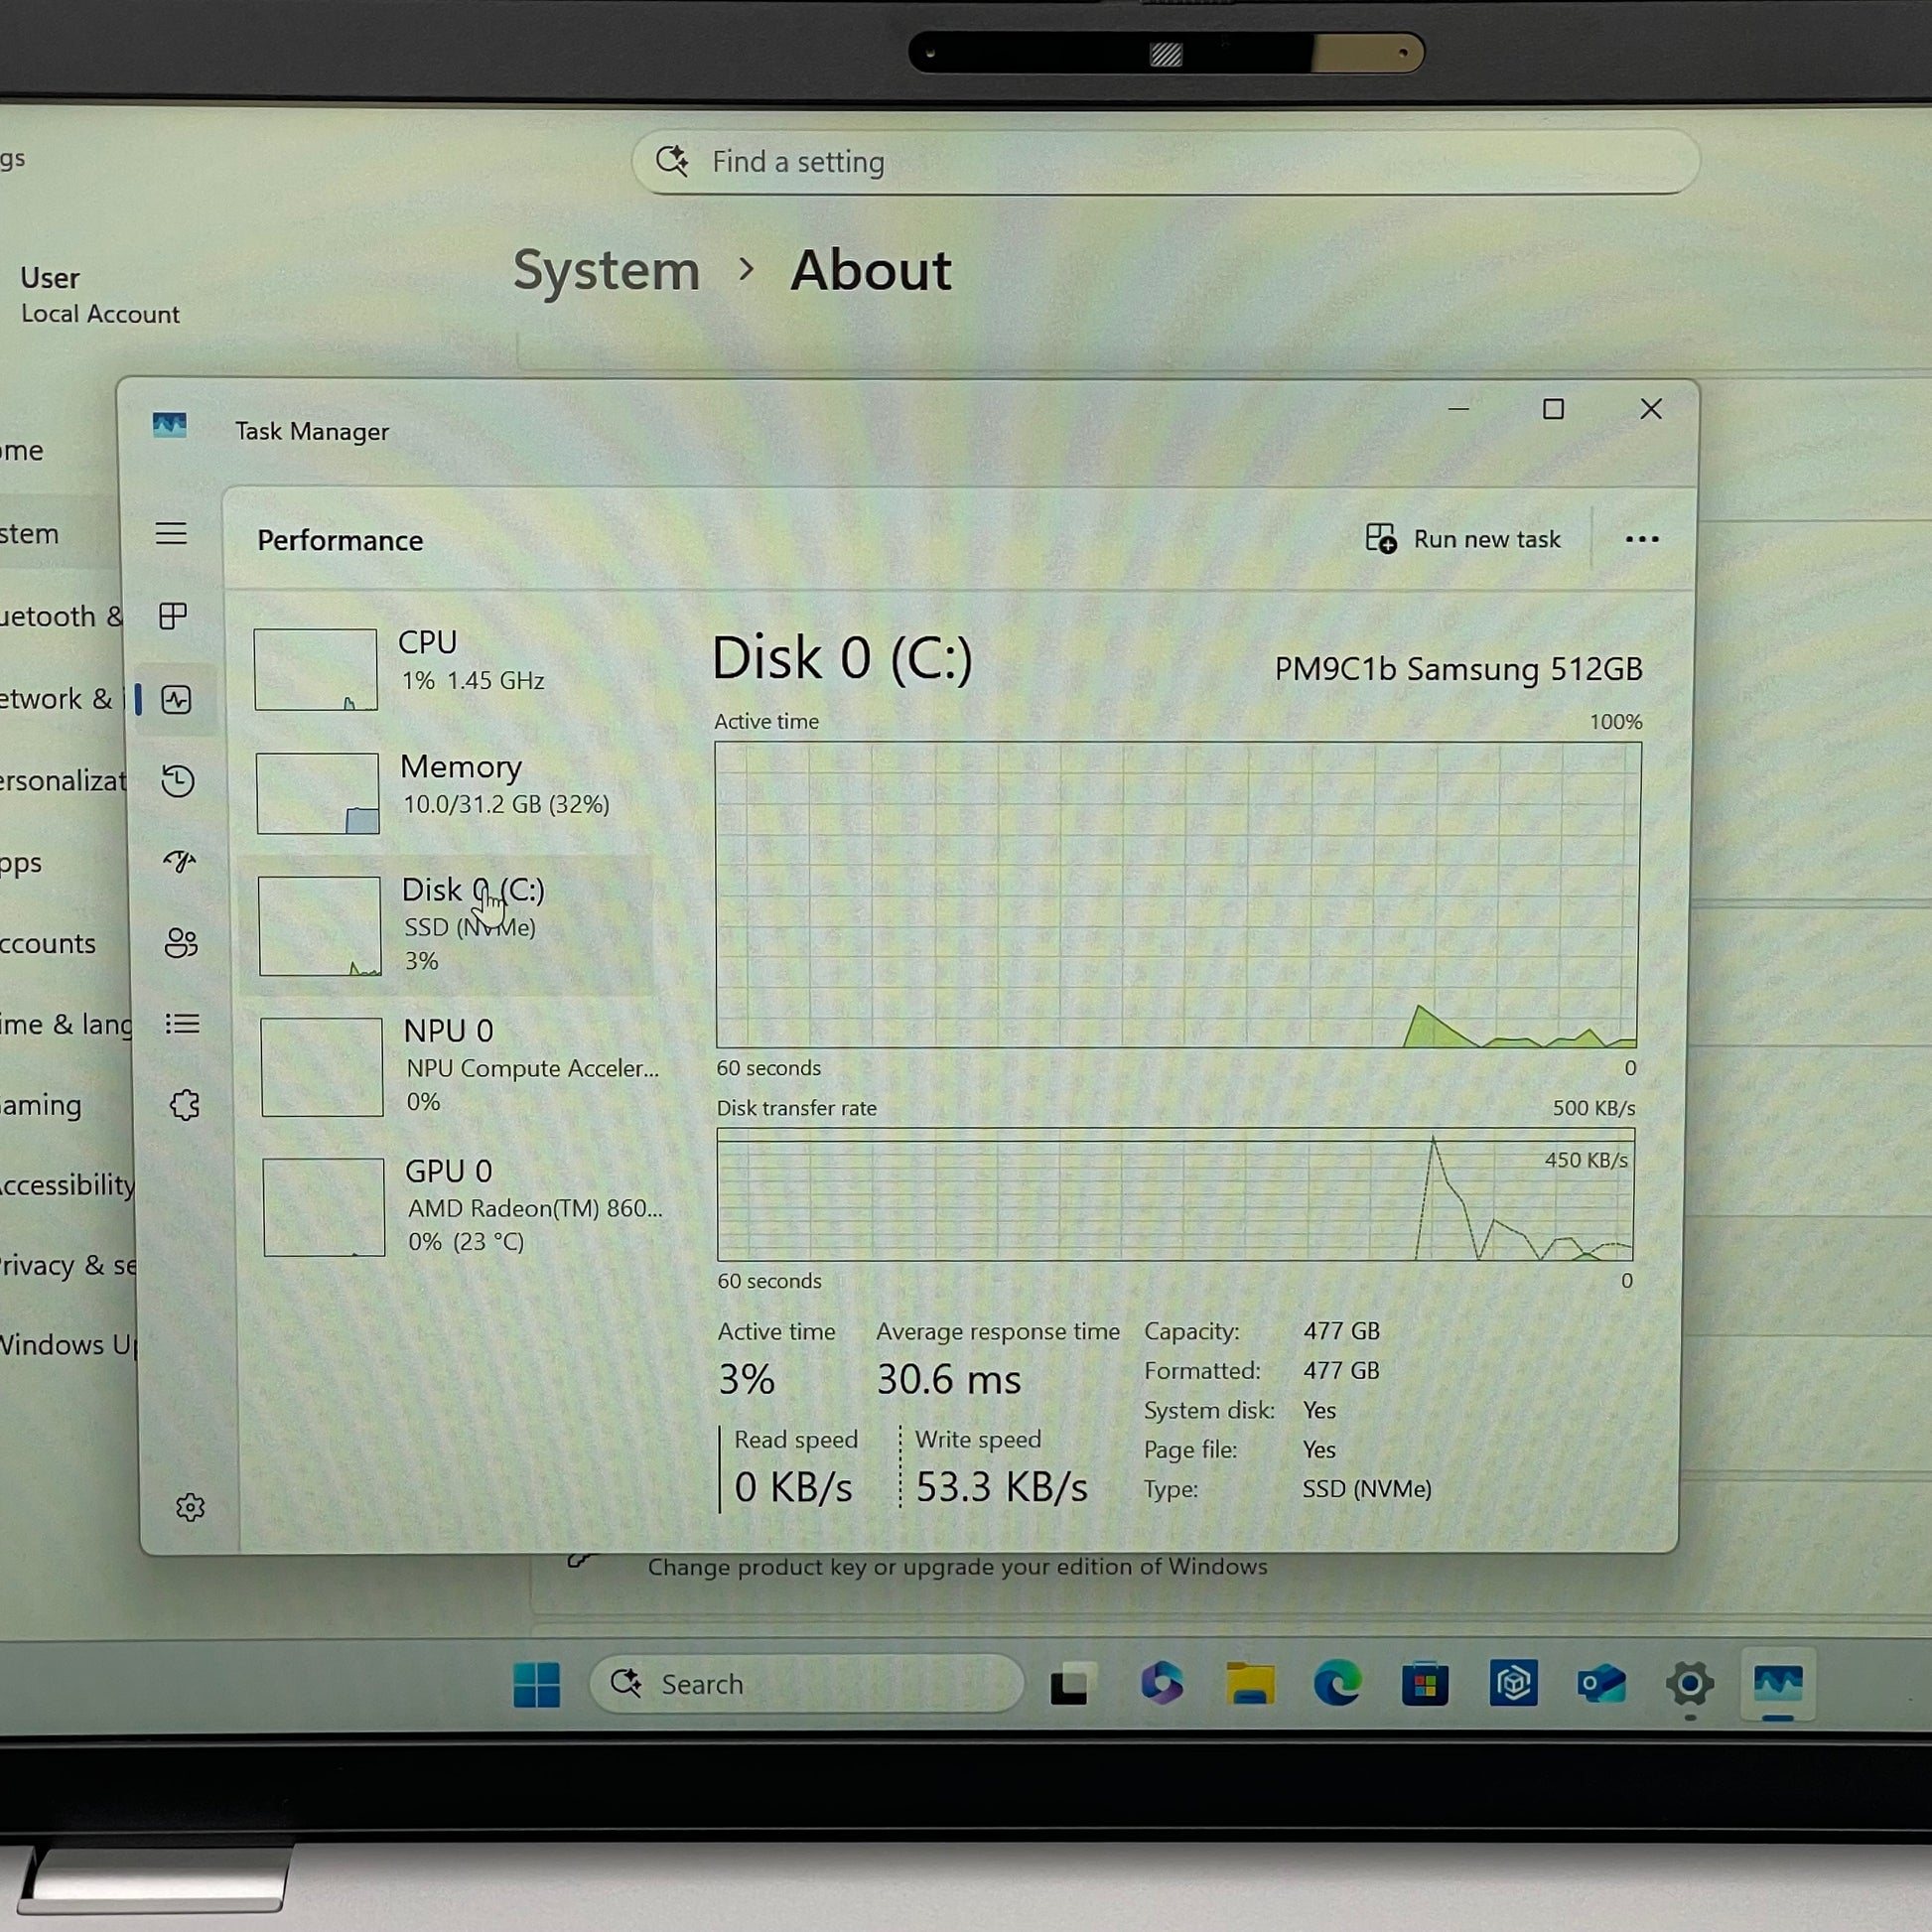The width and height of the screenshot is (1932, 1932).
Task: Select the NPU 0 performance item
Action: tap(455, 1066)
